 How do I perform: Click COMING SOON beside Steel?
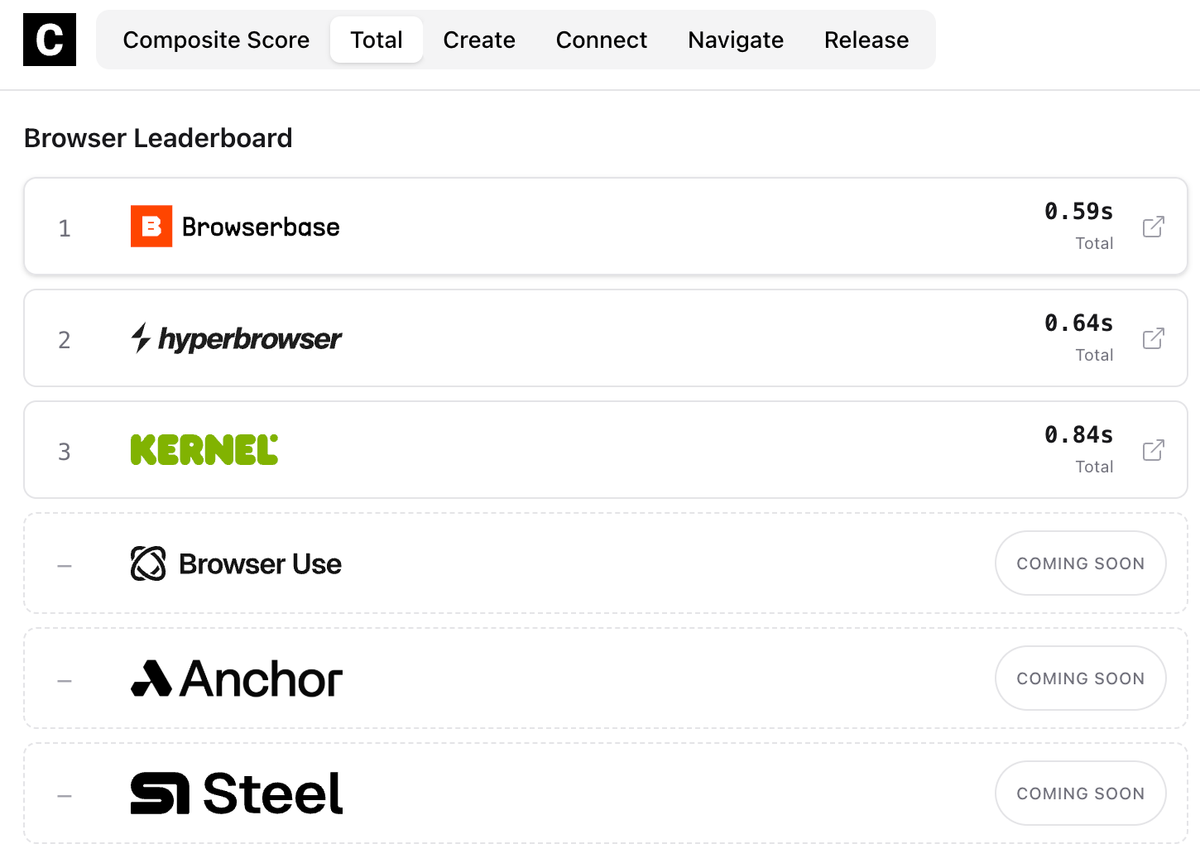1080,793
